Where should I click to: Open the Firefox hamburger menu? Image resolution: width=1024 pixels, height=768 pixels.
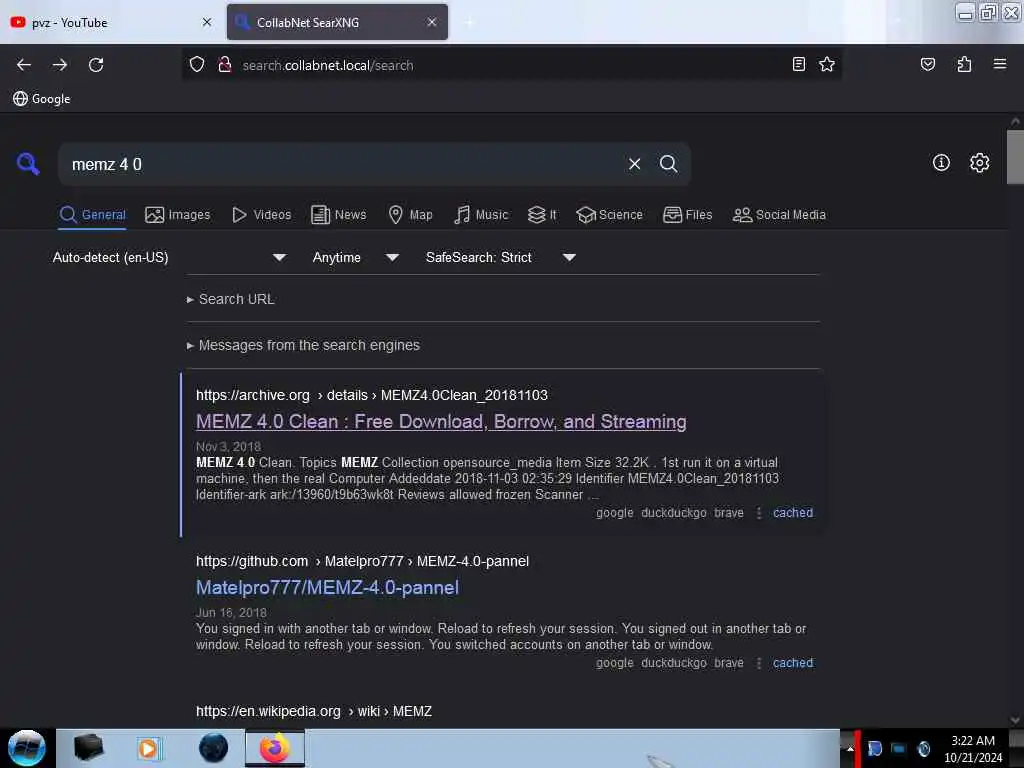[999, 64]
